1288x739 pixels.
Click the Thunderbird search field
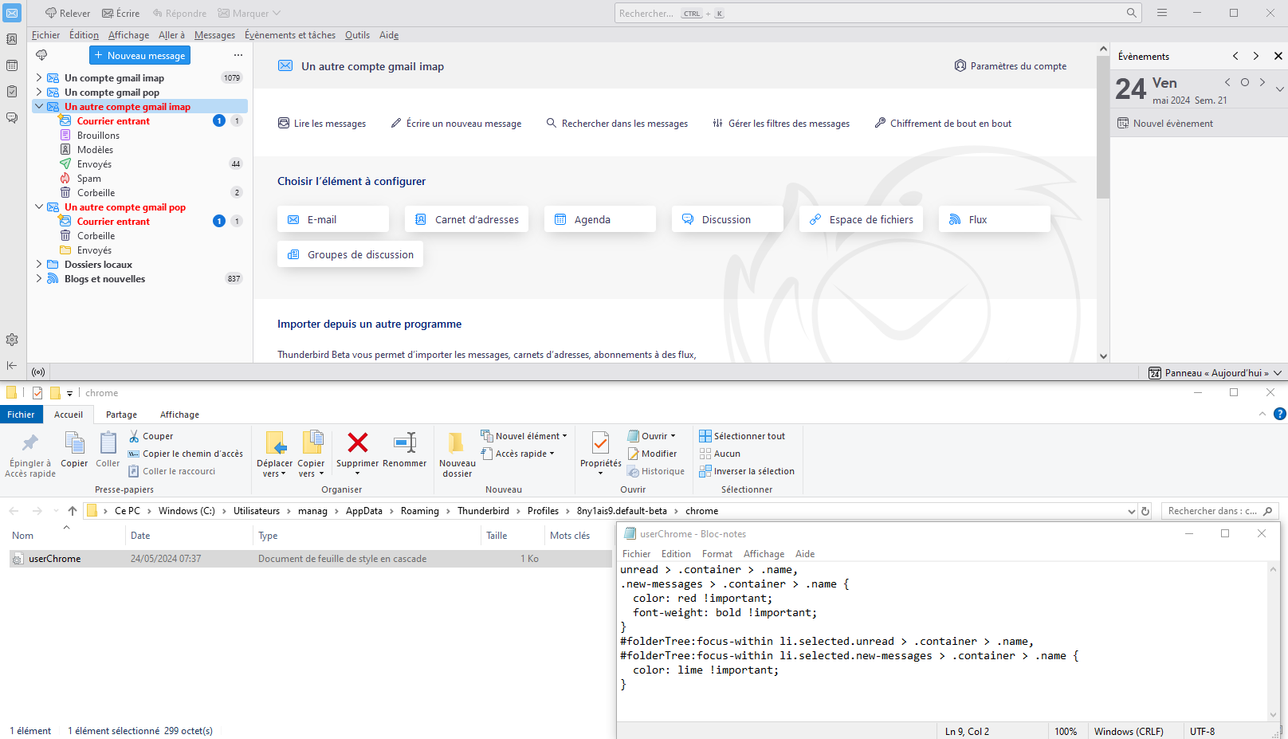click(x=870, y=13)
